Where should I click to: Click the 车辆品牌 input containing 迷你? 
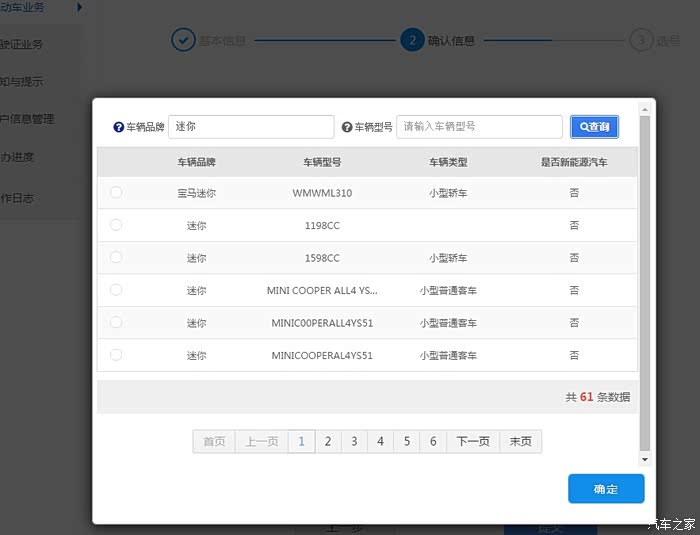(251, 127)
